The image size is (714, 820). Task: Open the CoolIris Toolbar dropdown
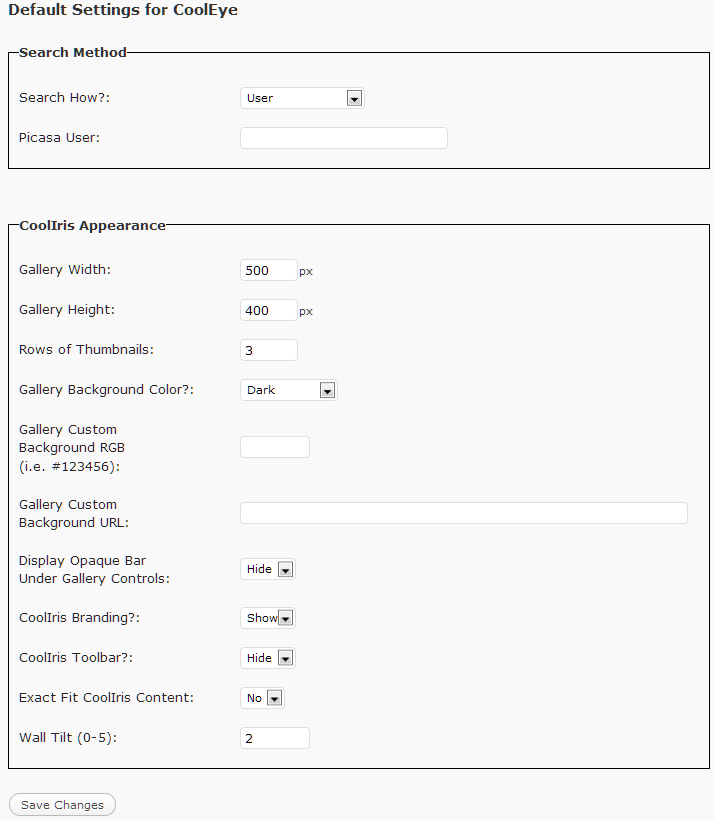click(268, 658)
